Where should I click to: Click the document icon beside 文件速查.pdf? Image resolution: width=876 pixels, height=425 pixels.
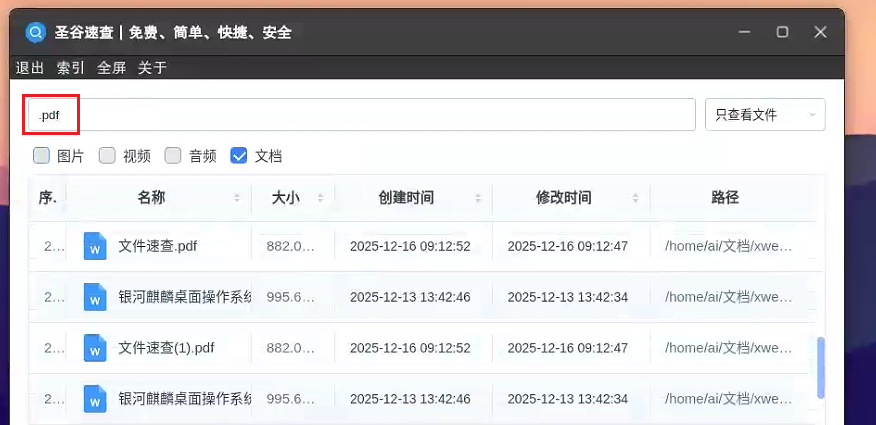click(95, 246)
